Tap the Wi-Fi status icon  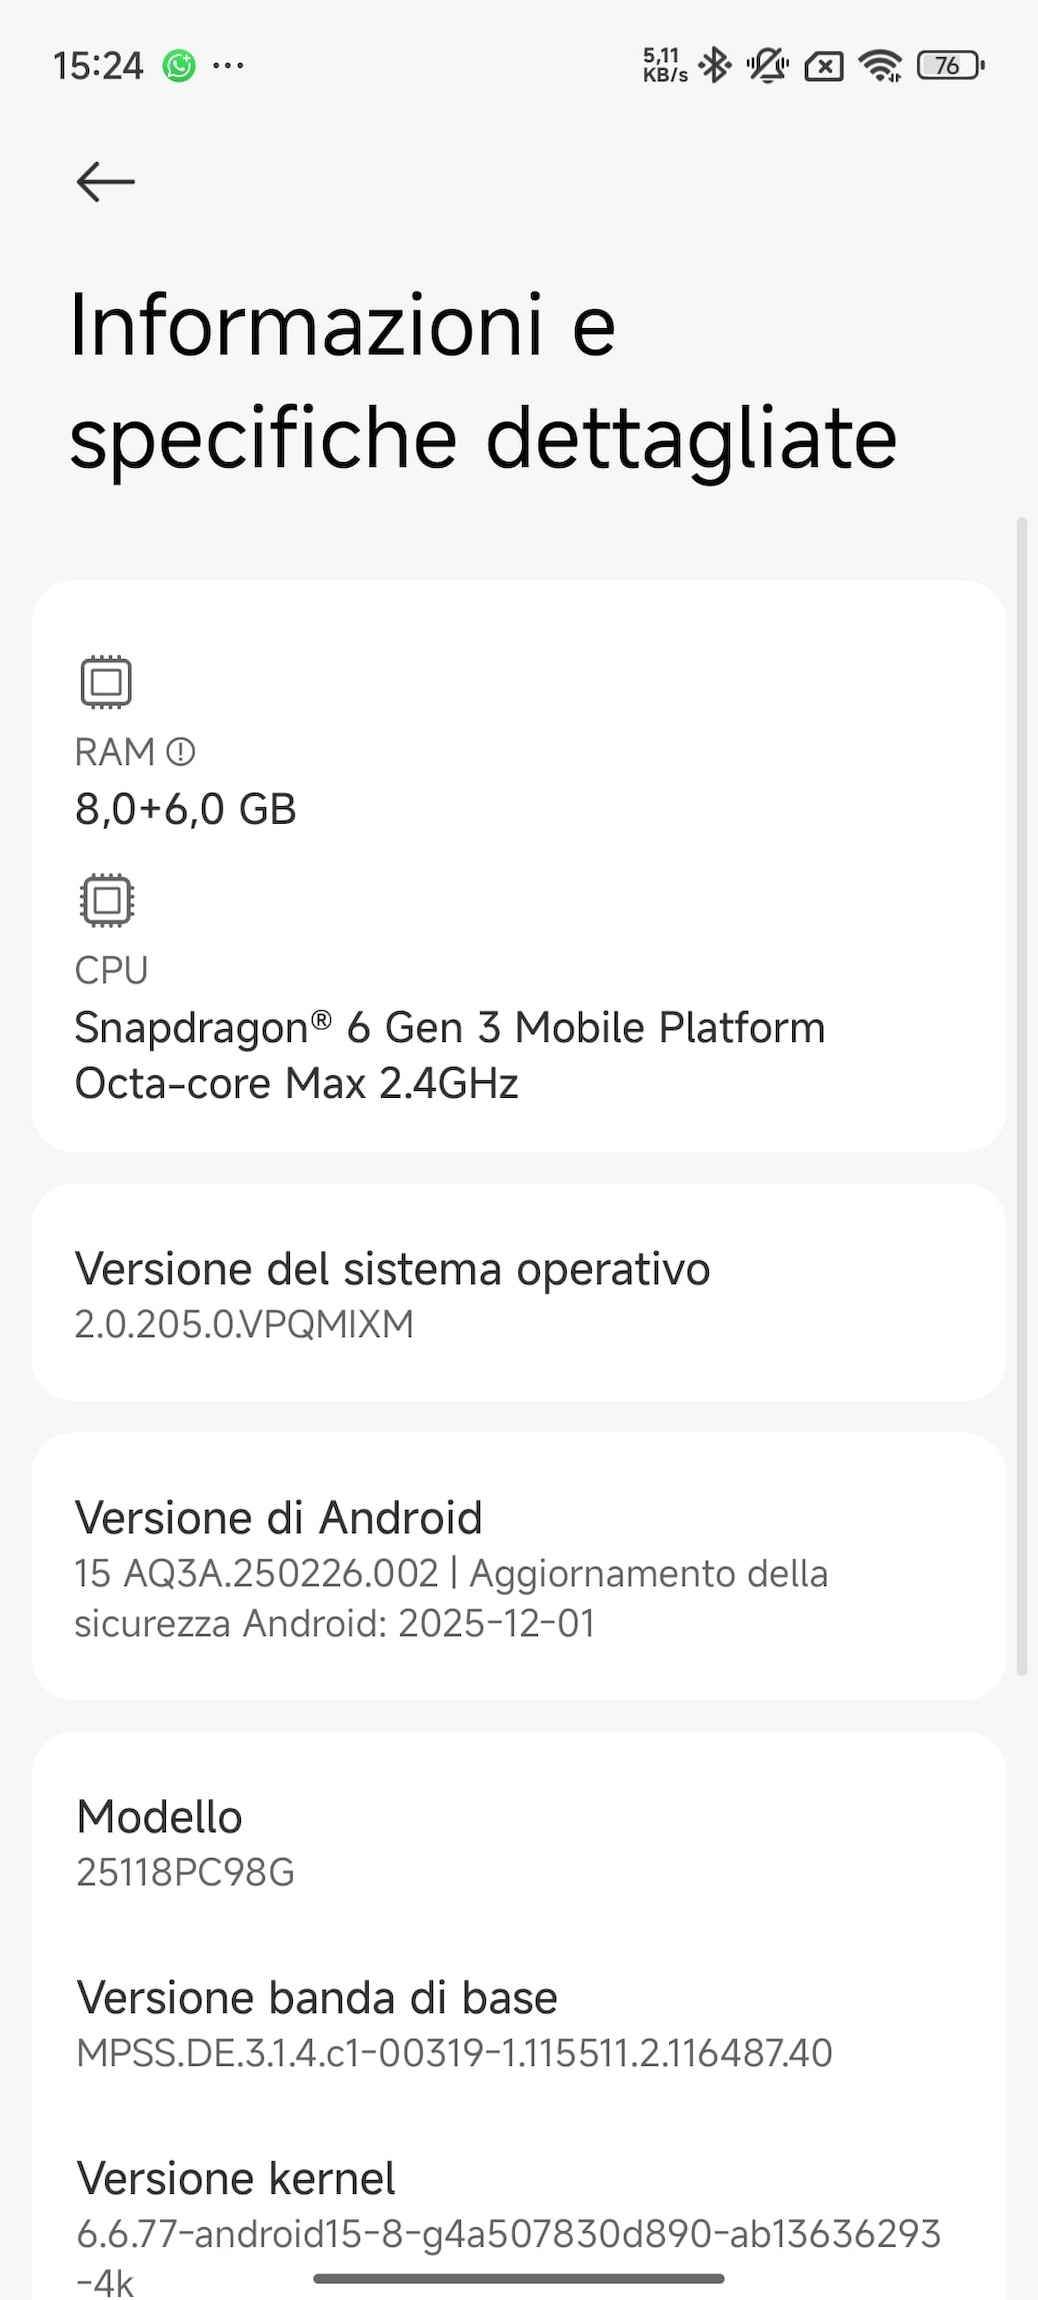point(880,66)
